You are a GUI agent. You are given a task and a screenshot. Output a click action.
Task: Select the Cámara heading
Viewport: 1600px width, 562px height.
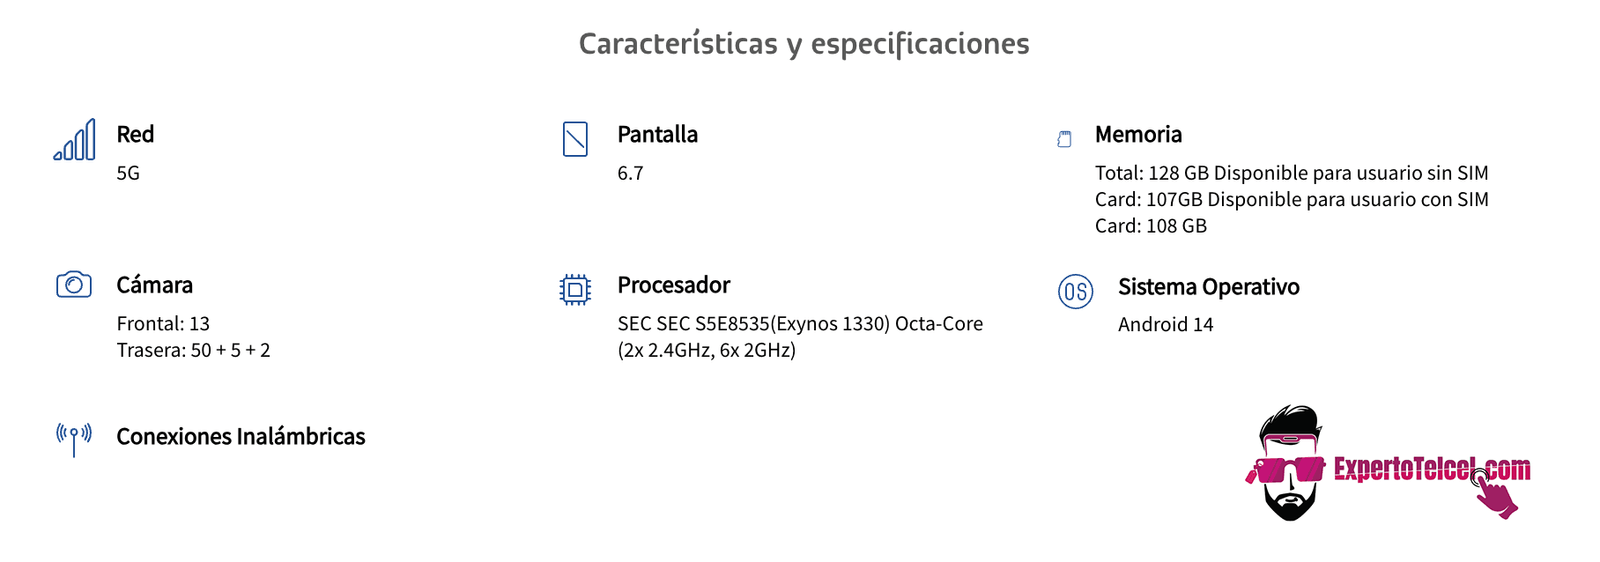(x=154, y=285)
